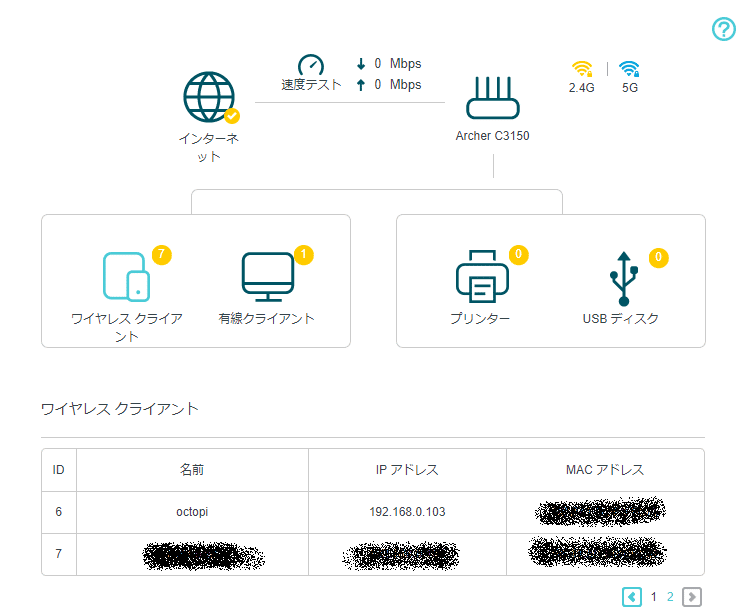Click the MAC アドレス column header
The height and width of the screenshot is (608, 744).
[605, 470]
